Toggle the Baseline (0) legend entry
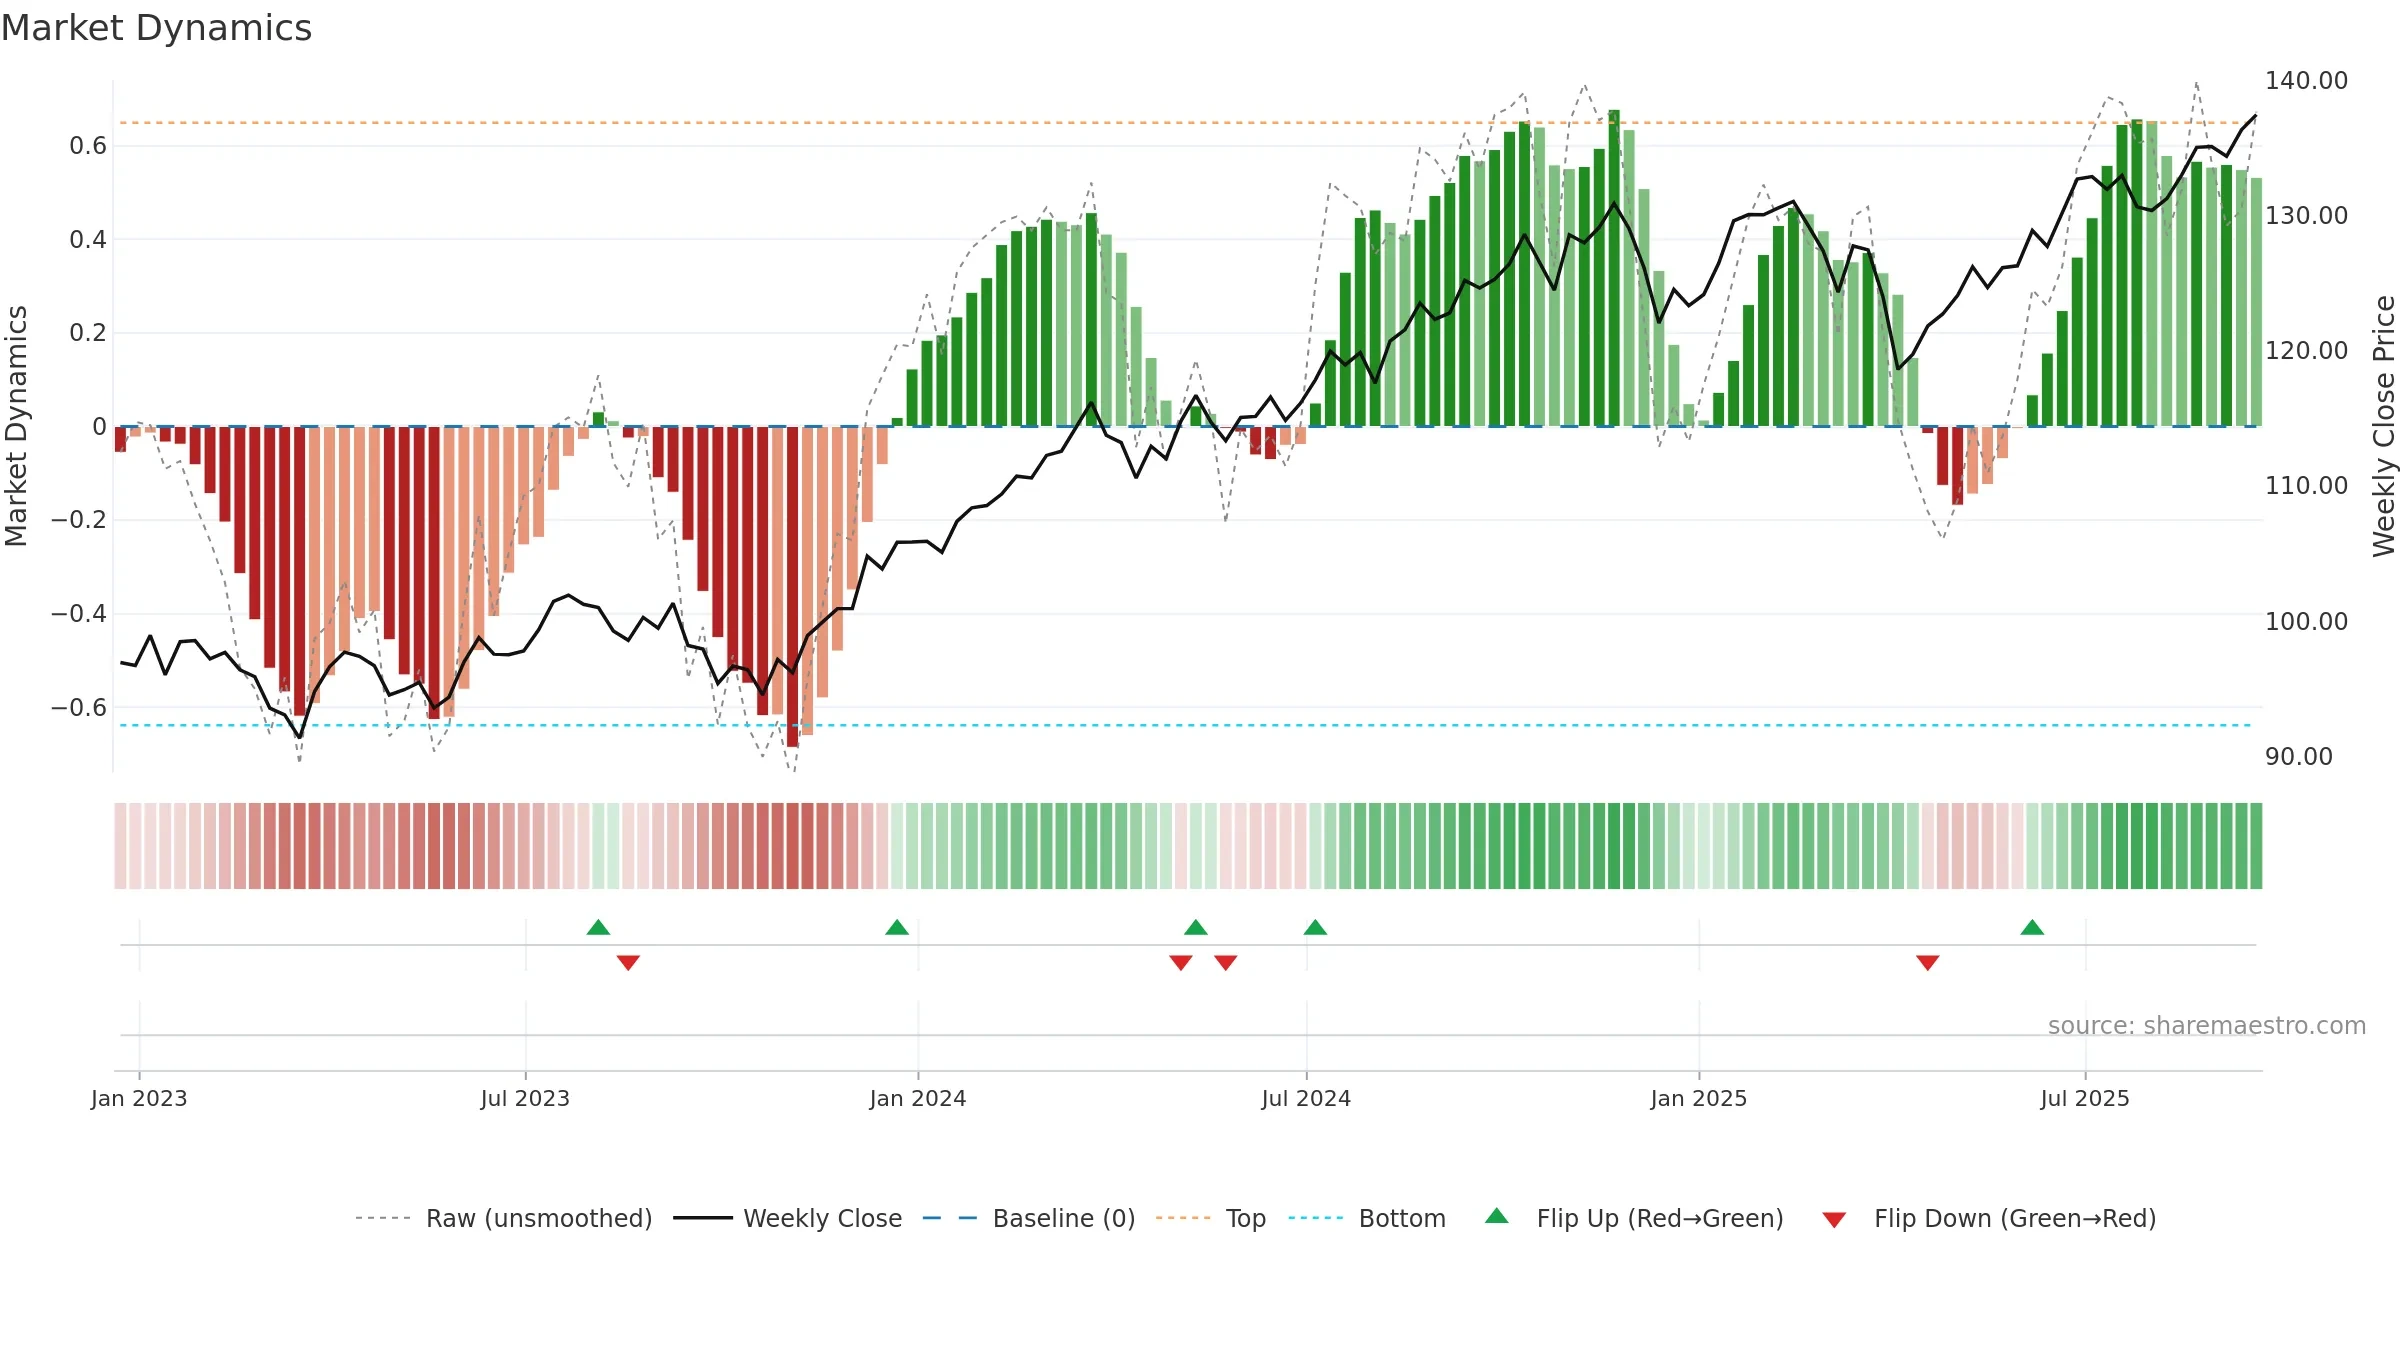Viewport: 2400px width, 1350px height. (1064, 1218)
